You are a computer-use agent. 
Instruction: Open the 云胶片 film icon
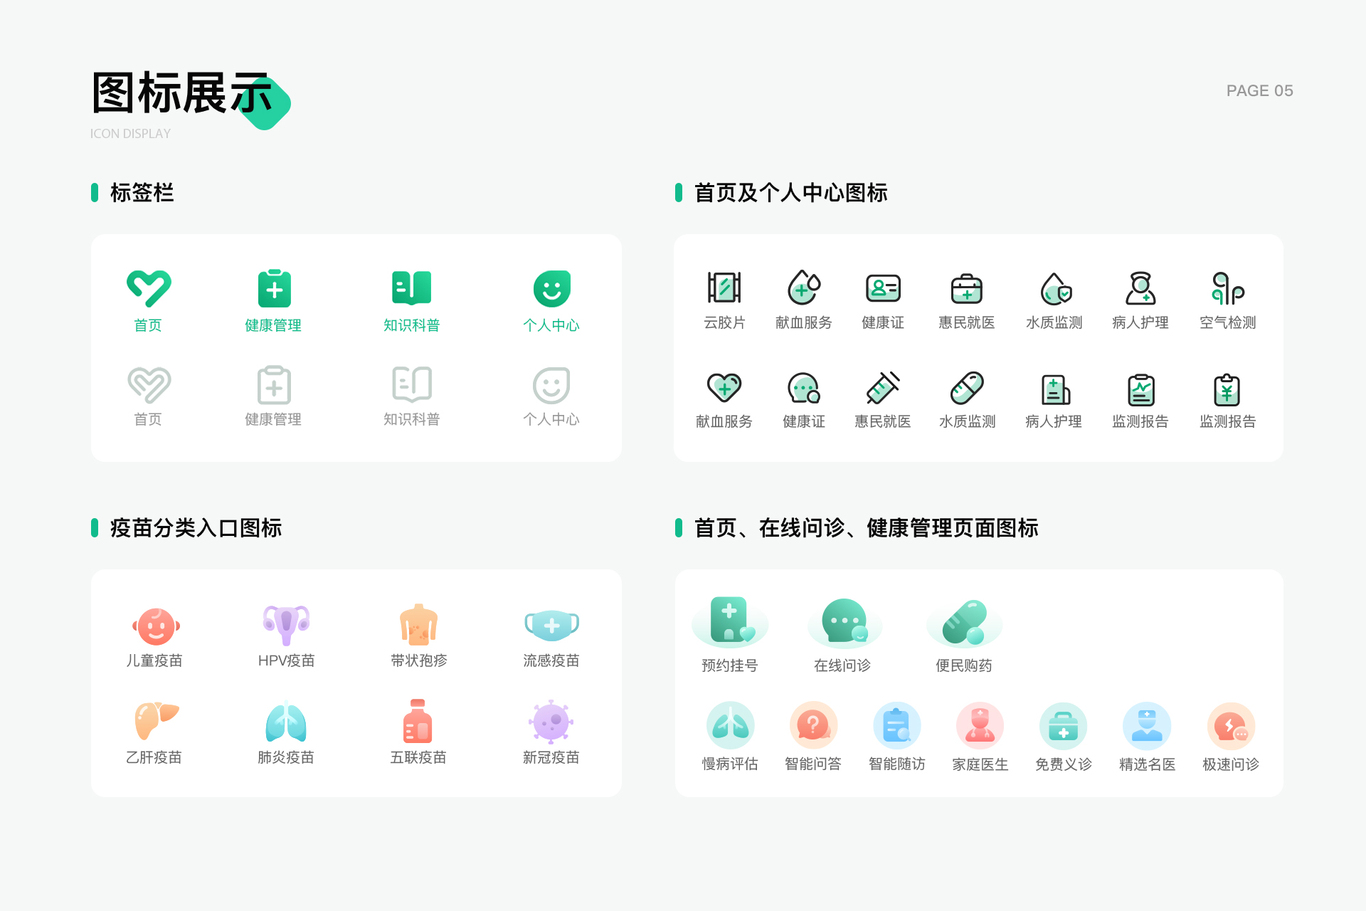pyautogui.click(x=724, y=288)
